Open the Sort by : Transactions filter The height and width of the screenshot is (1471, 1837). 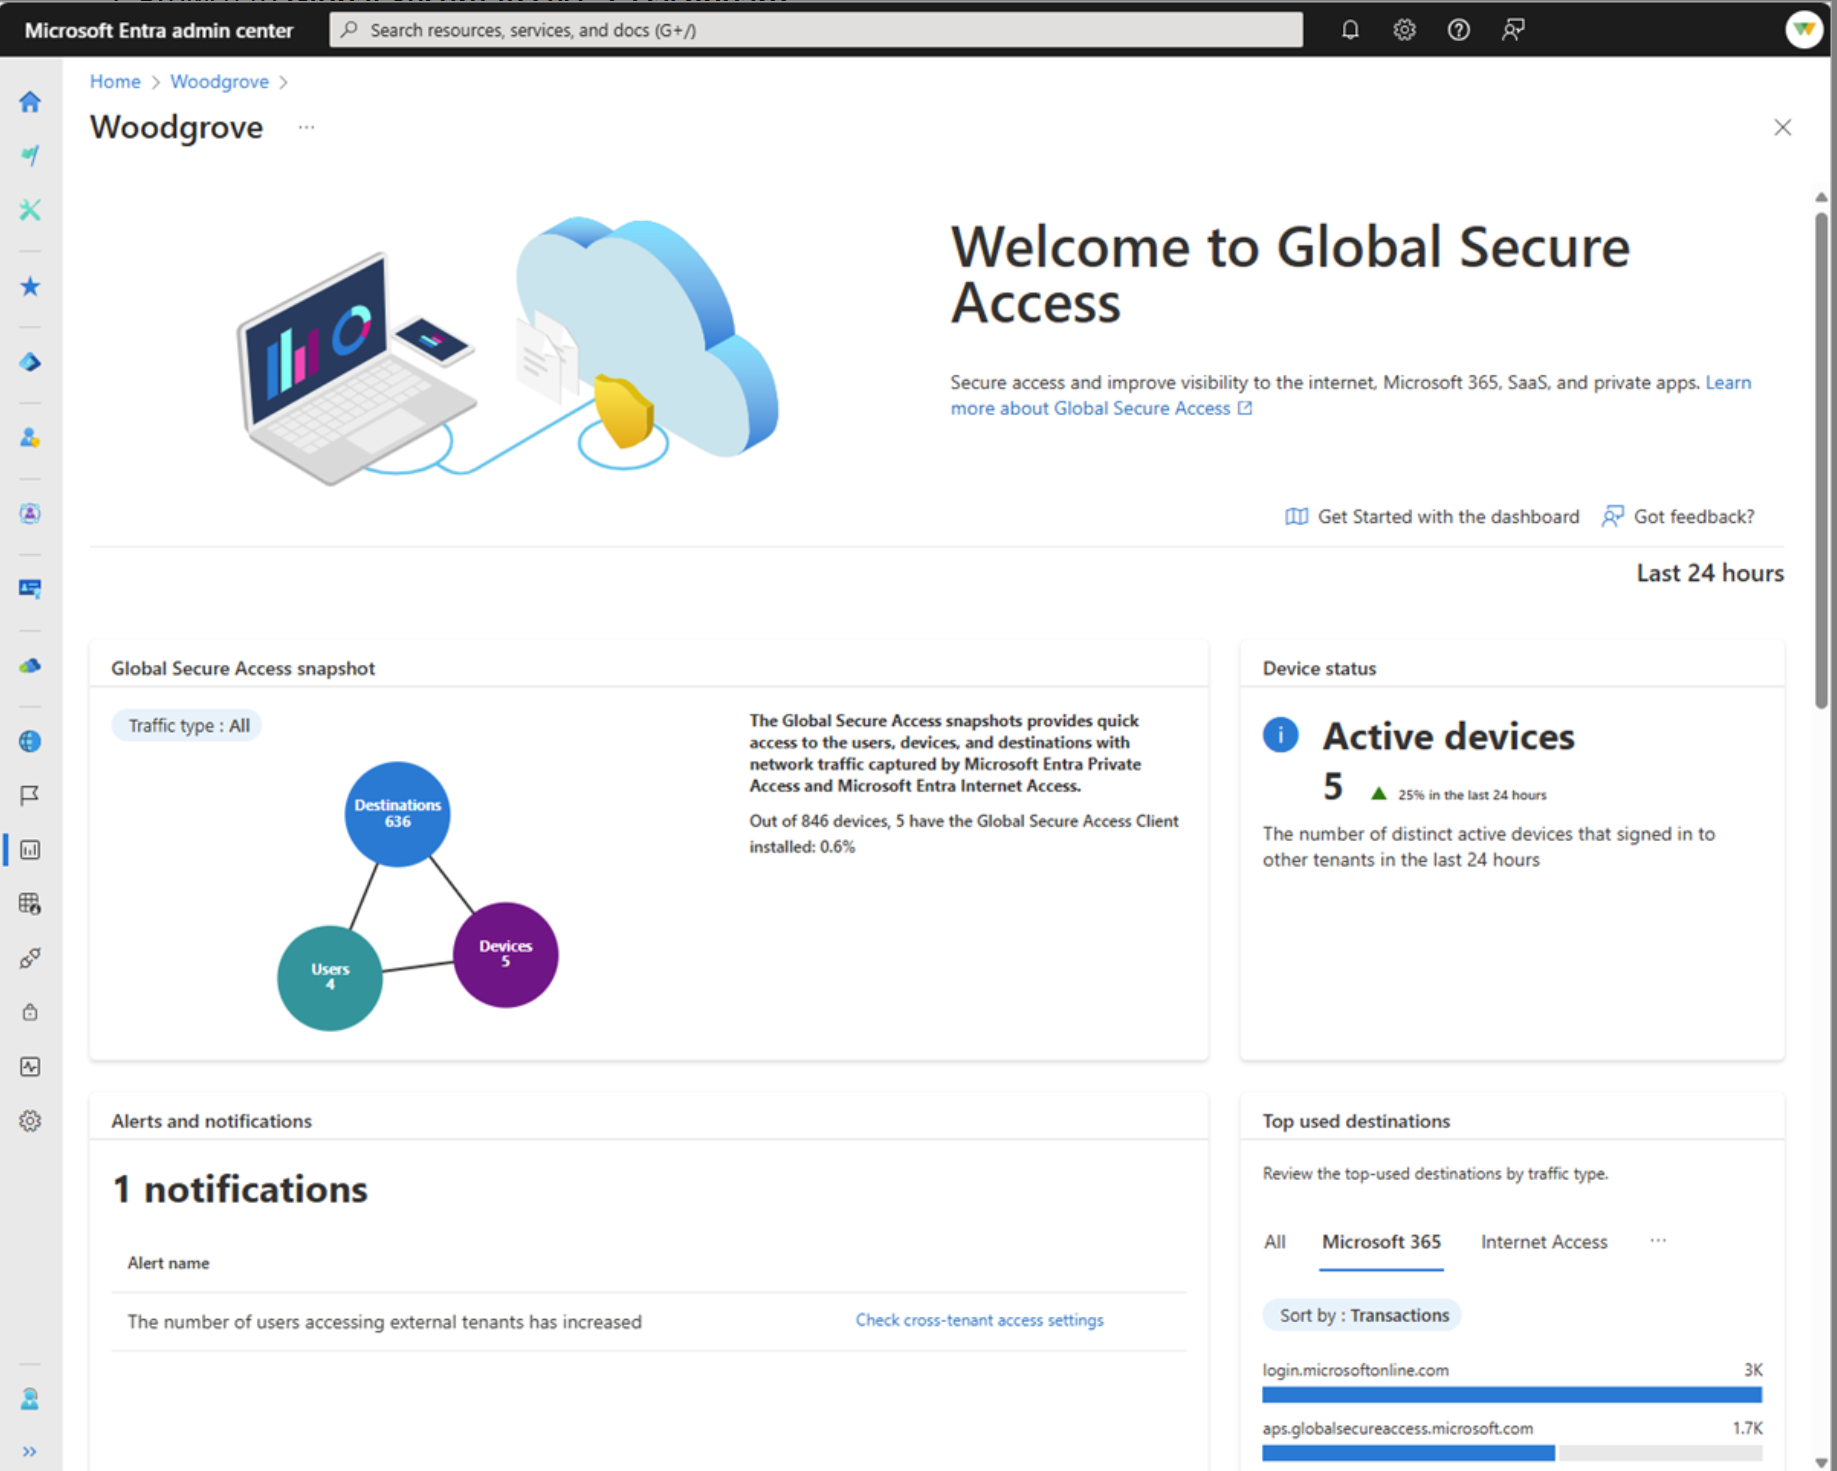(1363, 1315)
